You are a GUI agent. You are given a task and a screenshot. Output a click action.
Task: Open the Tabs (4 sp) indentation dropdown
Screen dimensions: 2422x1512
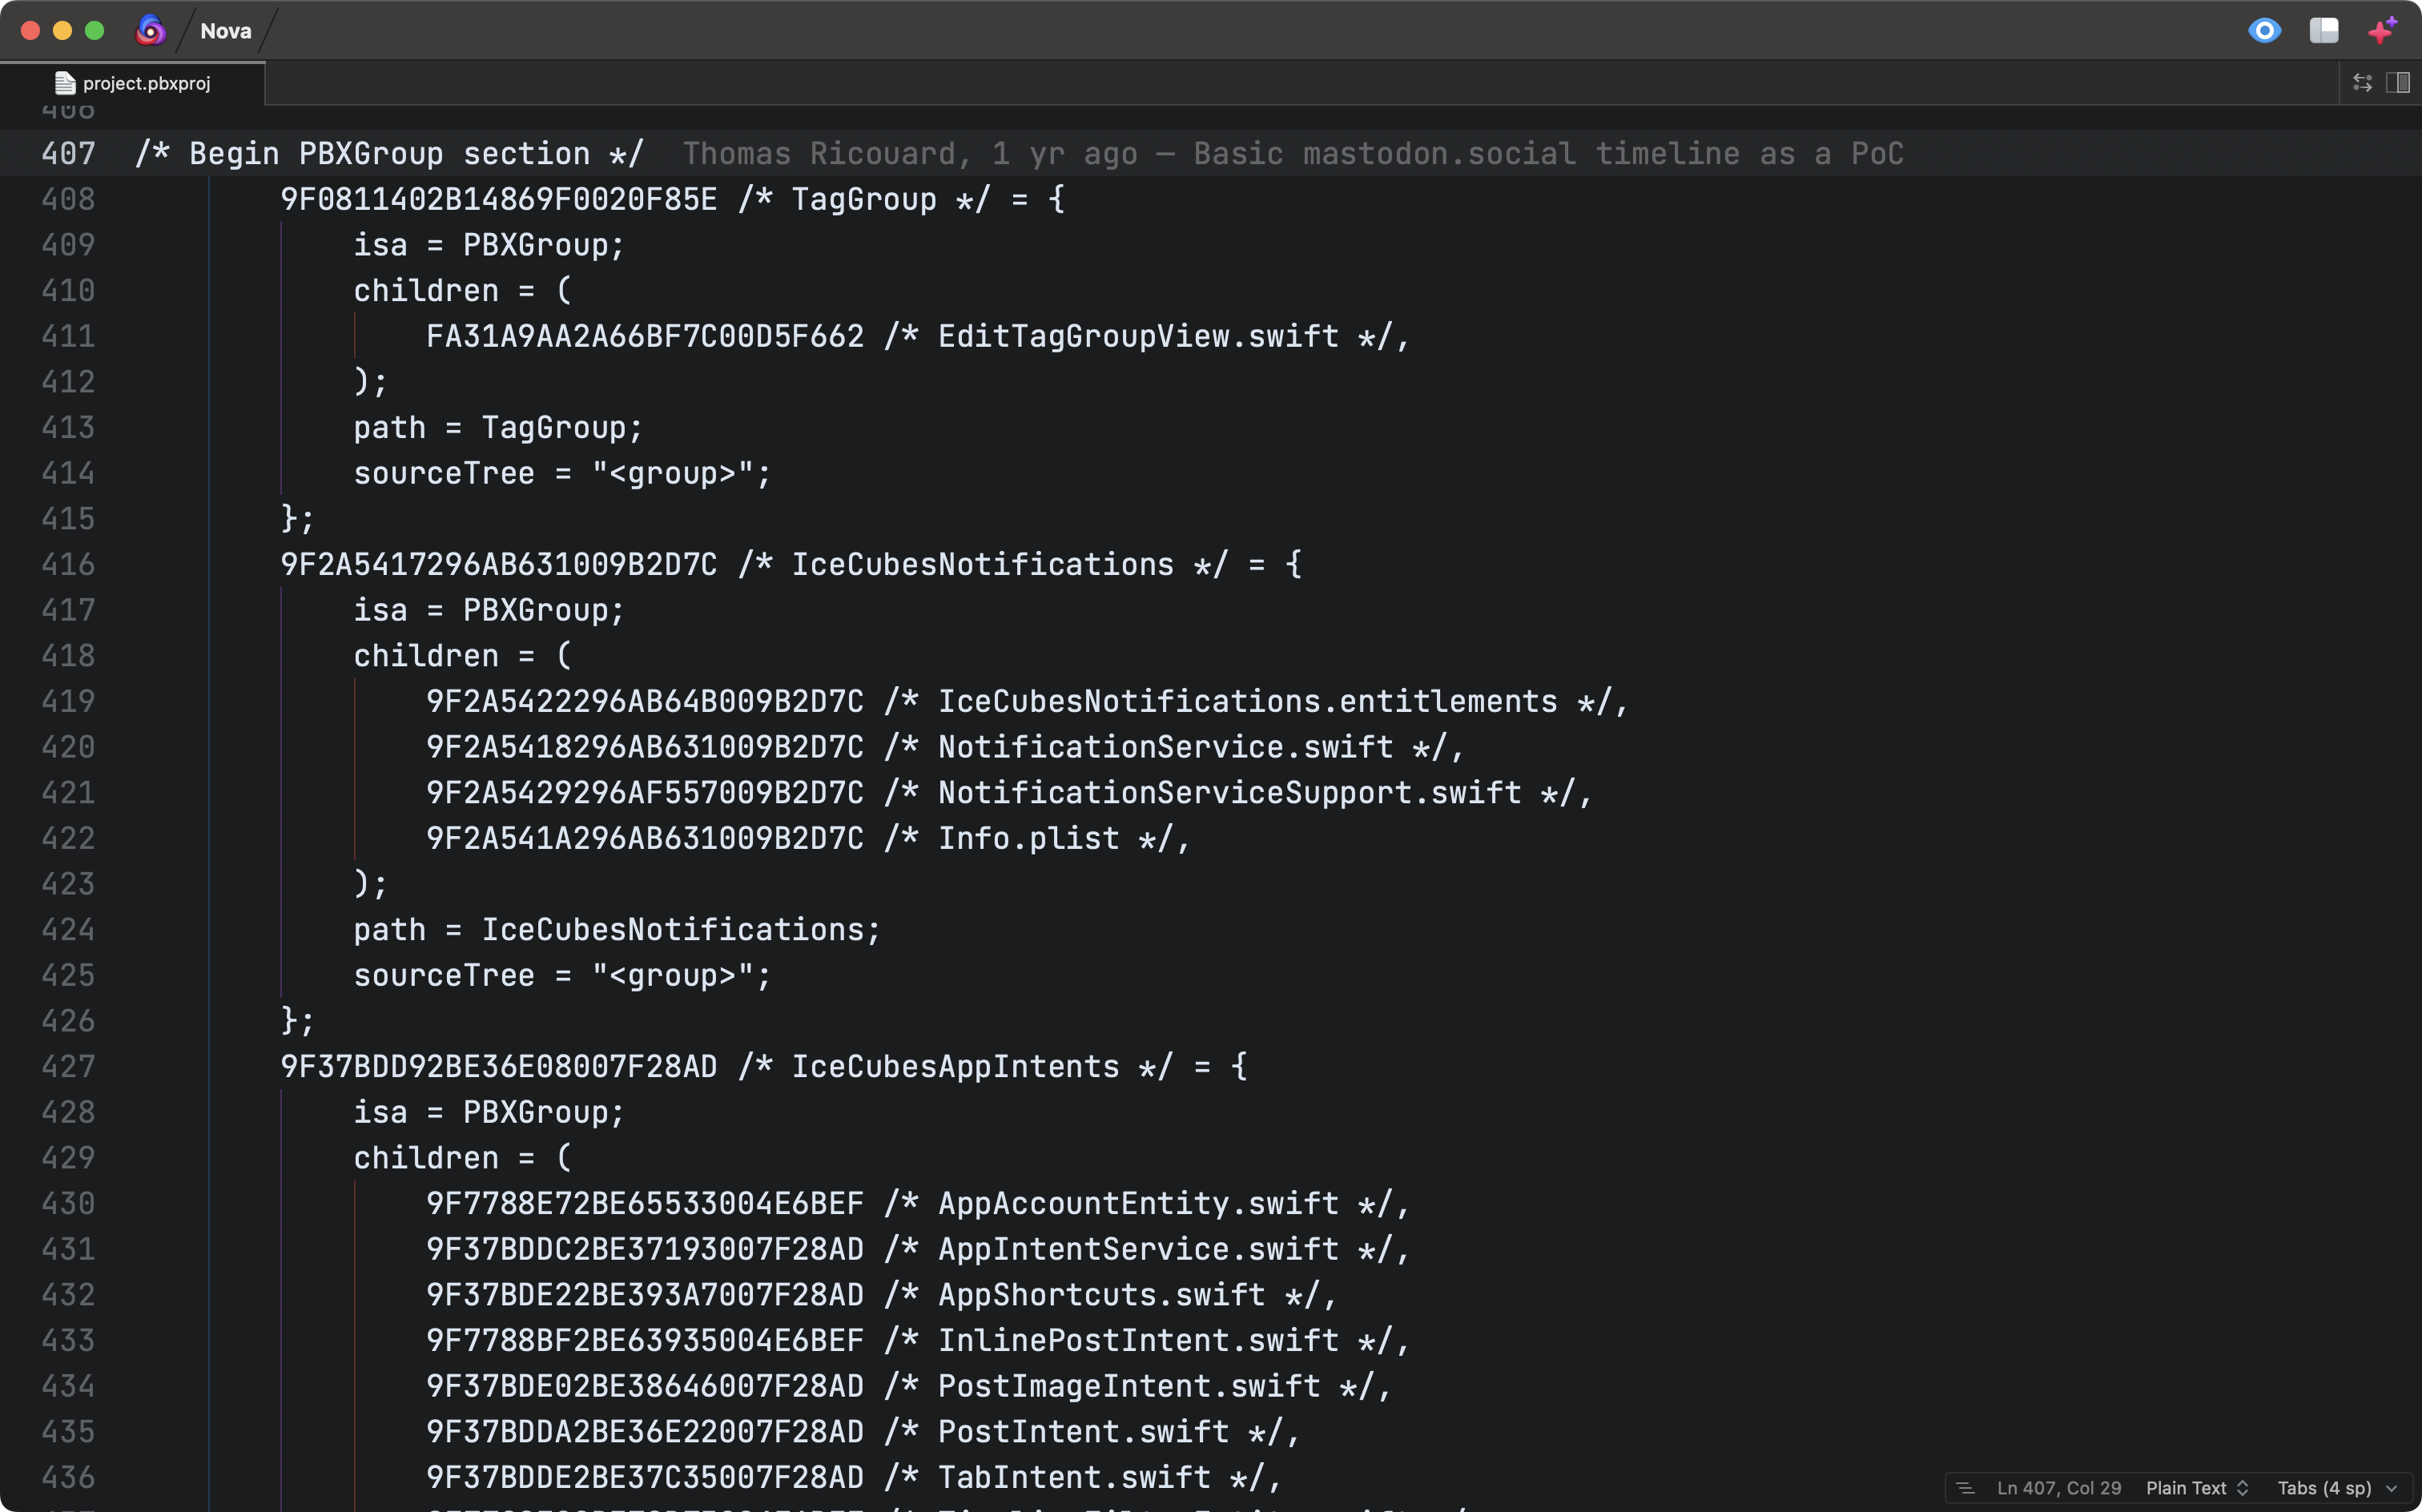coord(2331,1488)
